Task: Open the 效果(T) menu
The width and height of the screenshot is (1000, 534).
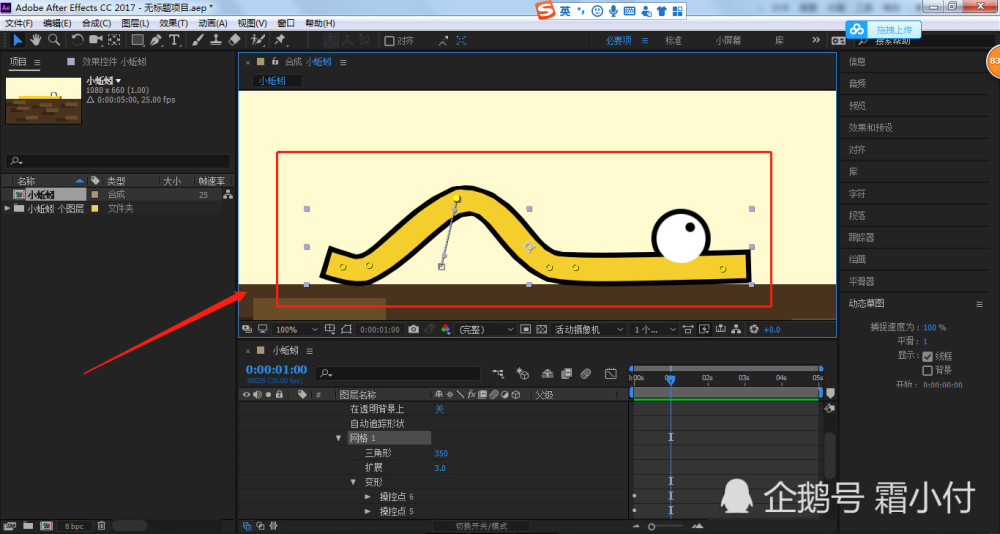Action: pos(173,23)
